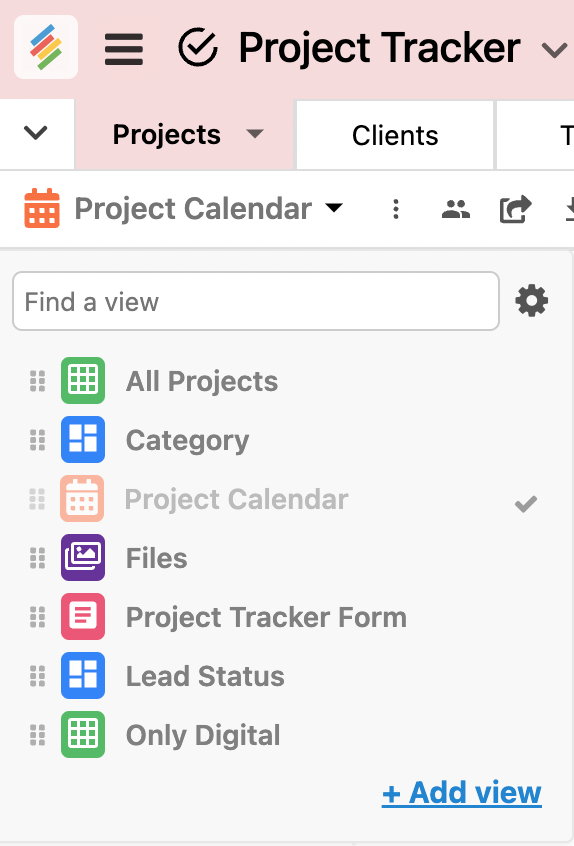
Task: Select the Projects tab
Action: 167,134
